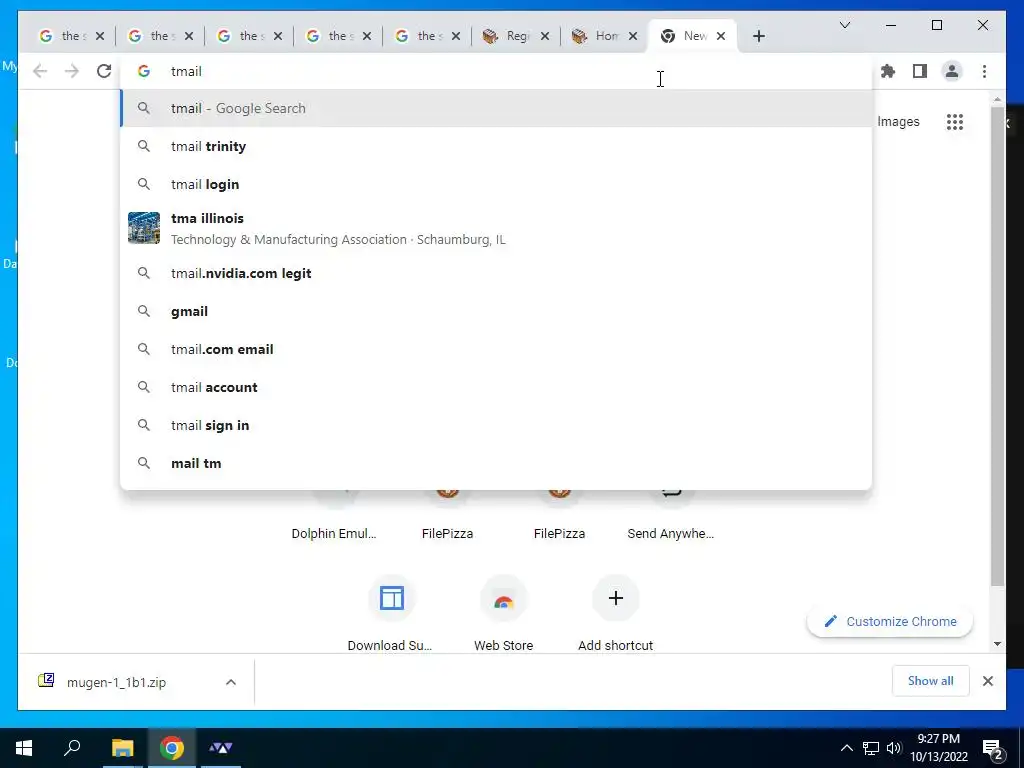
Task: Pick the 'tmail.nvidia.com legit' suggestion
Action: 496,273
